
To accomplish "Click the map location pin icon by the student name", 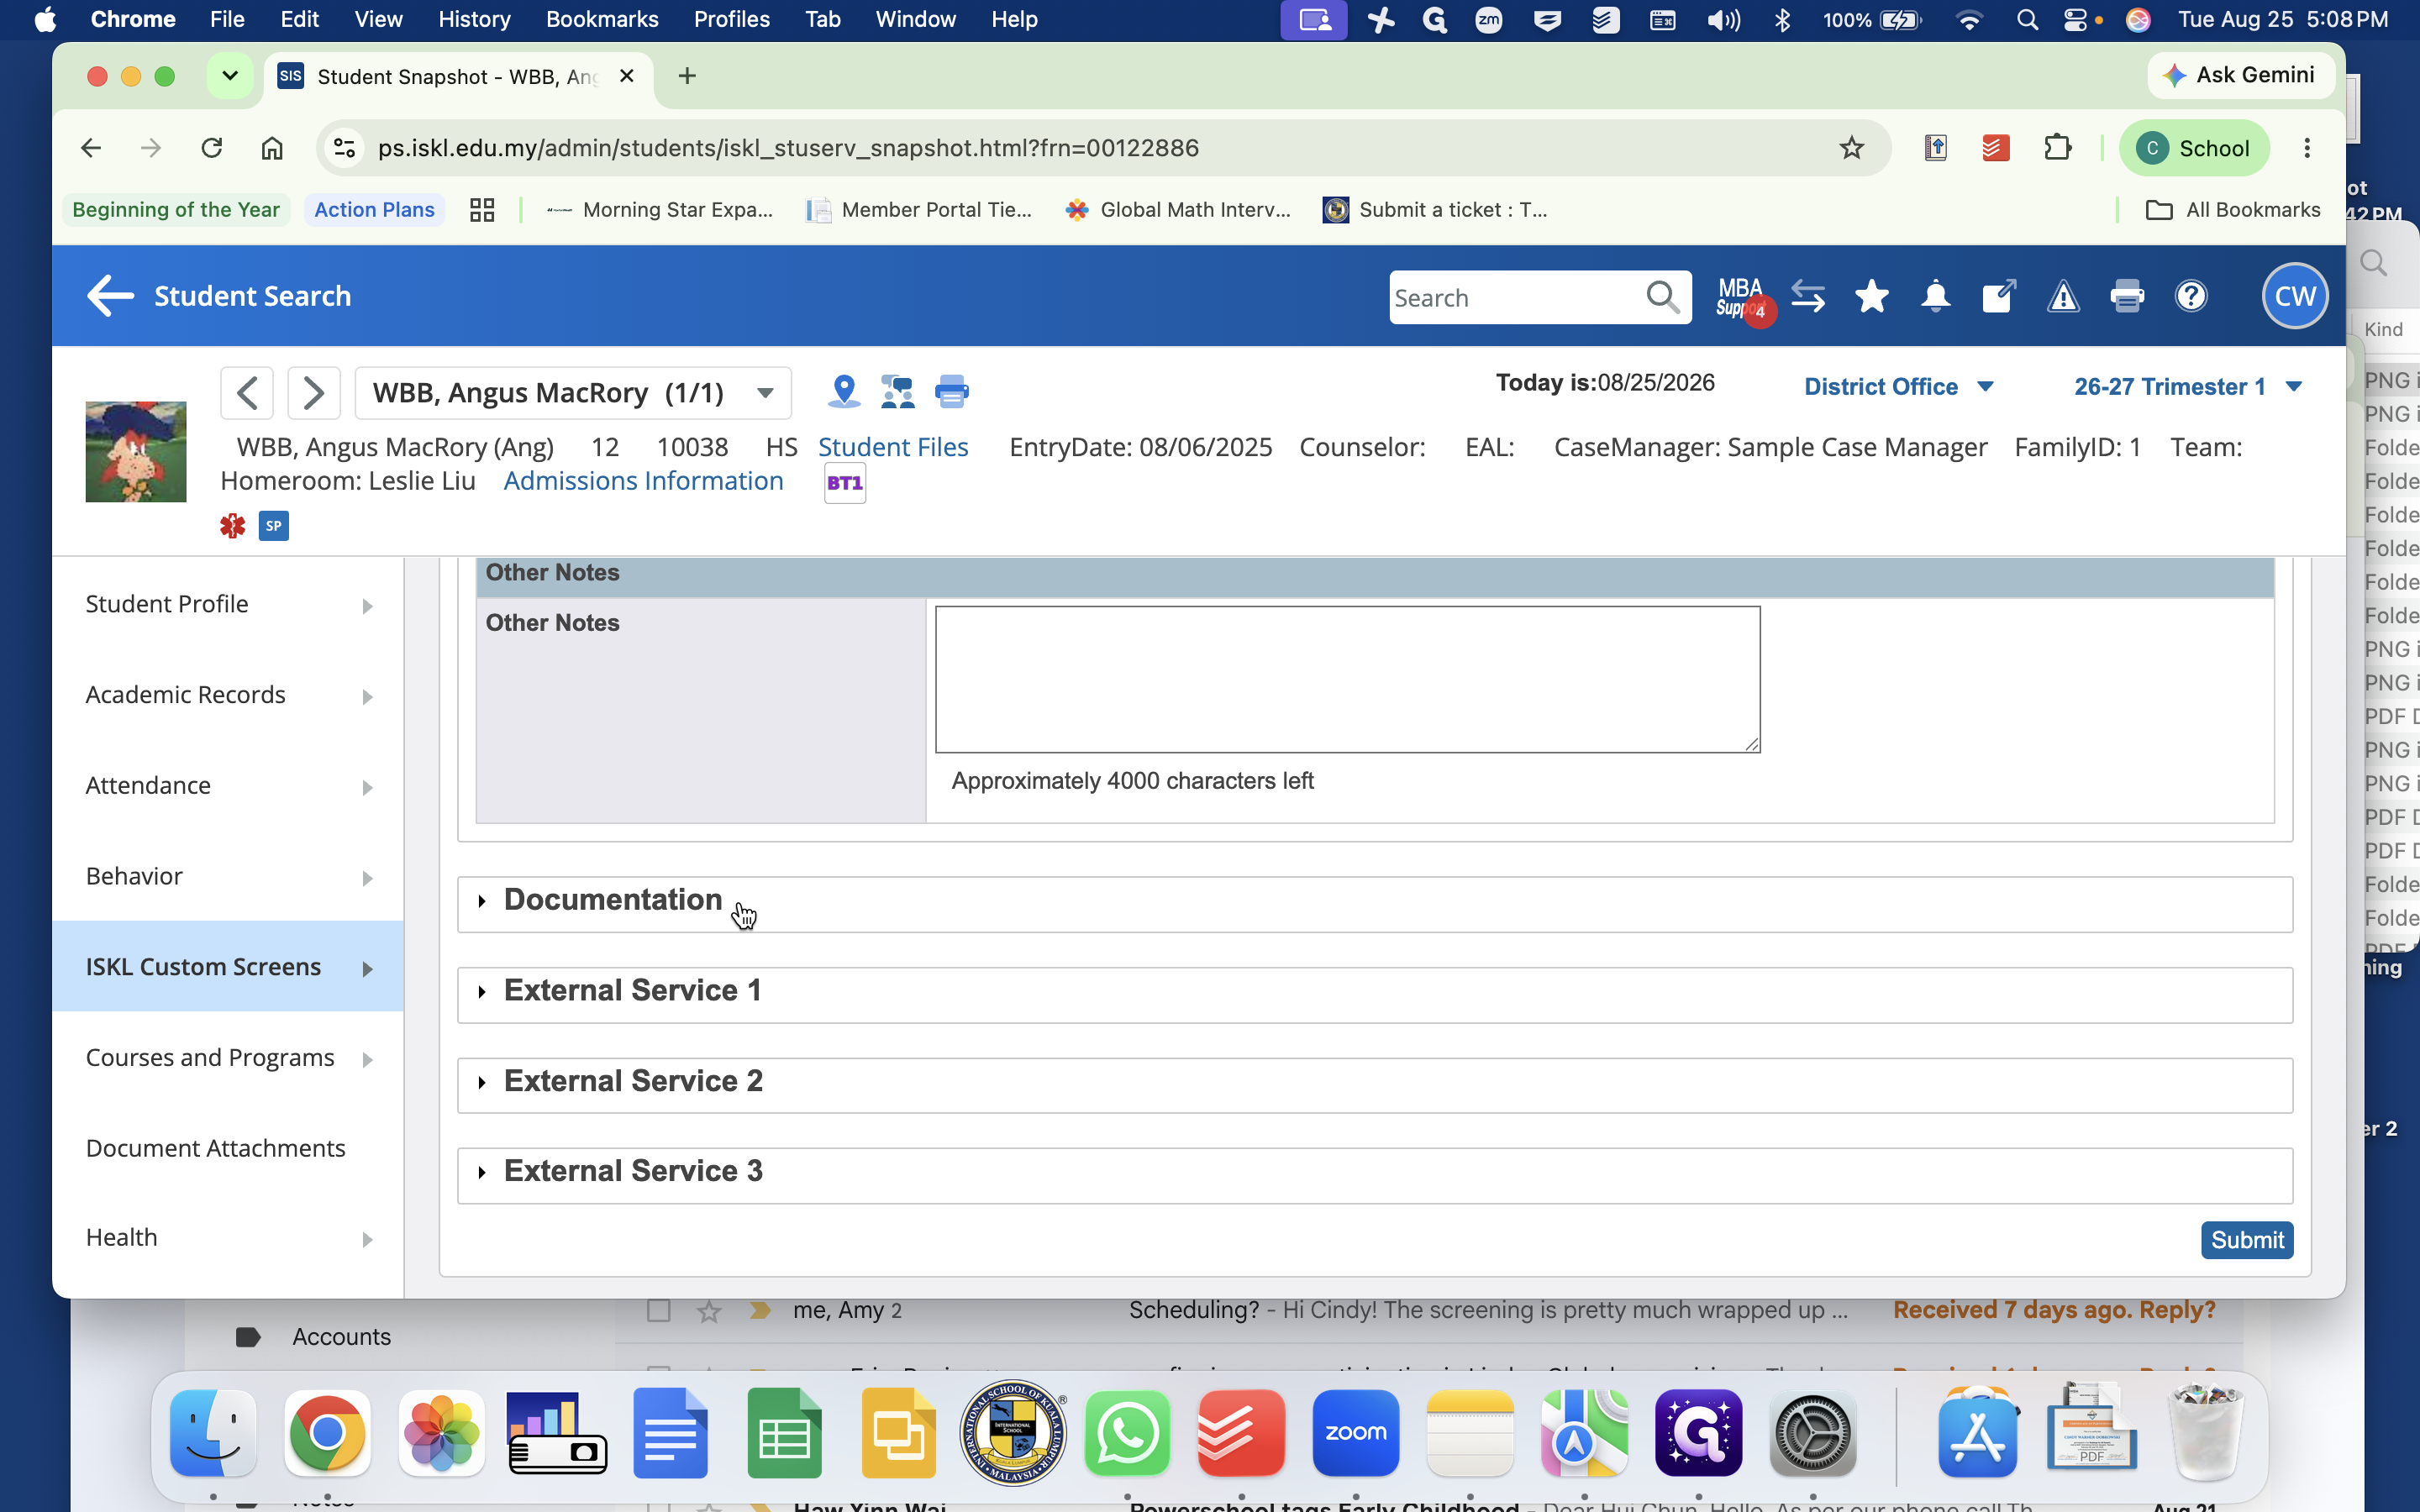I will click(844, 391).
